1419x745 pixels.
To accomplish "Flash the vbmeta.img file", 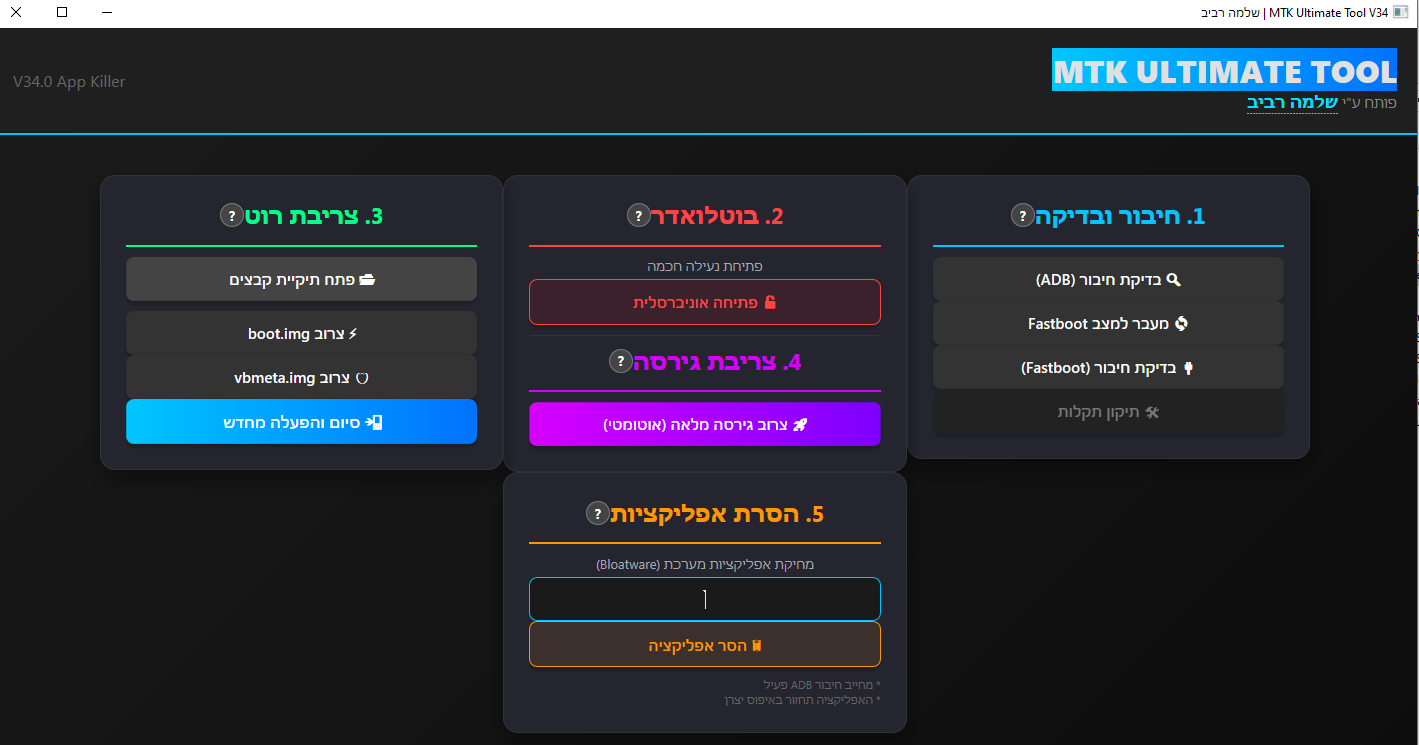I will (x=301, y=377).
